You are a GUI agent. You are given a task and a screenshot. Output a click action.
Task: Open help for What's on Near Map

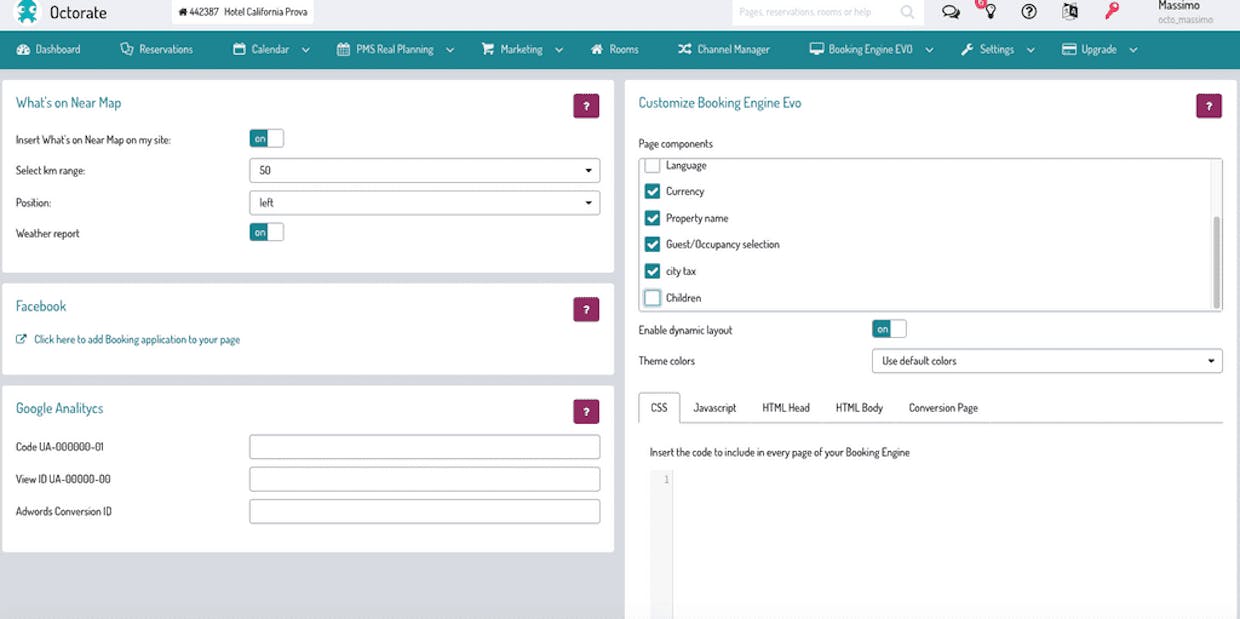(x=586, y=106)
